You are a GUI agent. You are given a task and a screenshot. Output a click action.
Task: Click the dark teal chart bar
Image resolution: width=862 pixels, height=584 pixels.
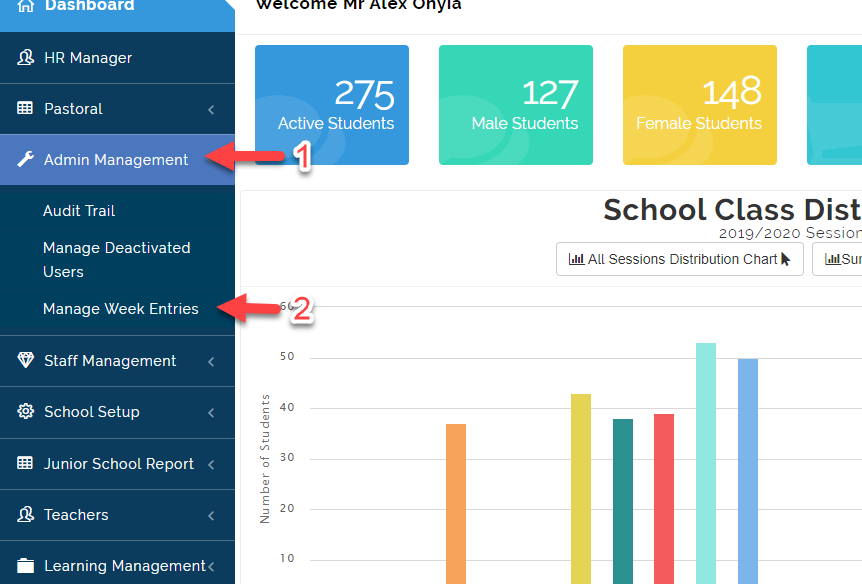[x=623, y=502]
